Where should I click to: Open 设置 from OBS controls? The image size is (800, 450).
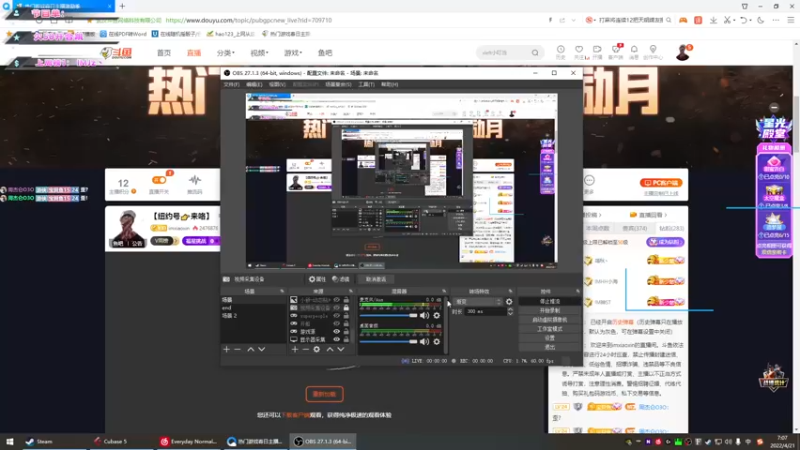coord(549,338)
